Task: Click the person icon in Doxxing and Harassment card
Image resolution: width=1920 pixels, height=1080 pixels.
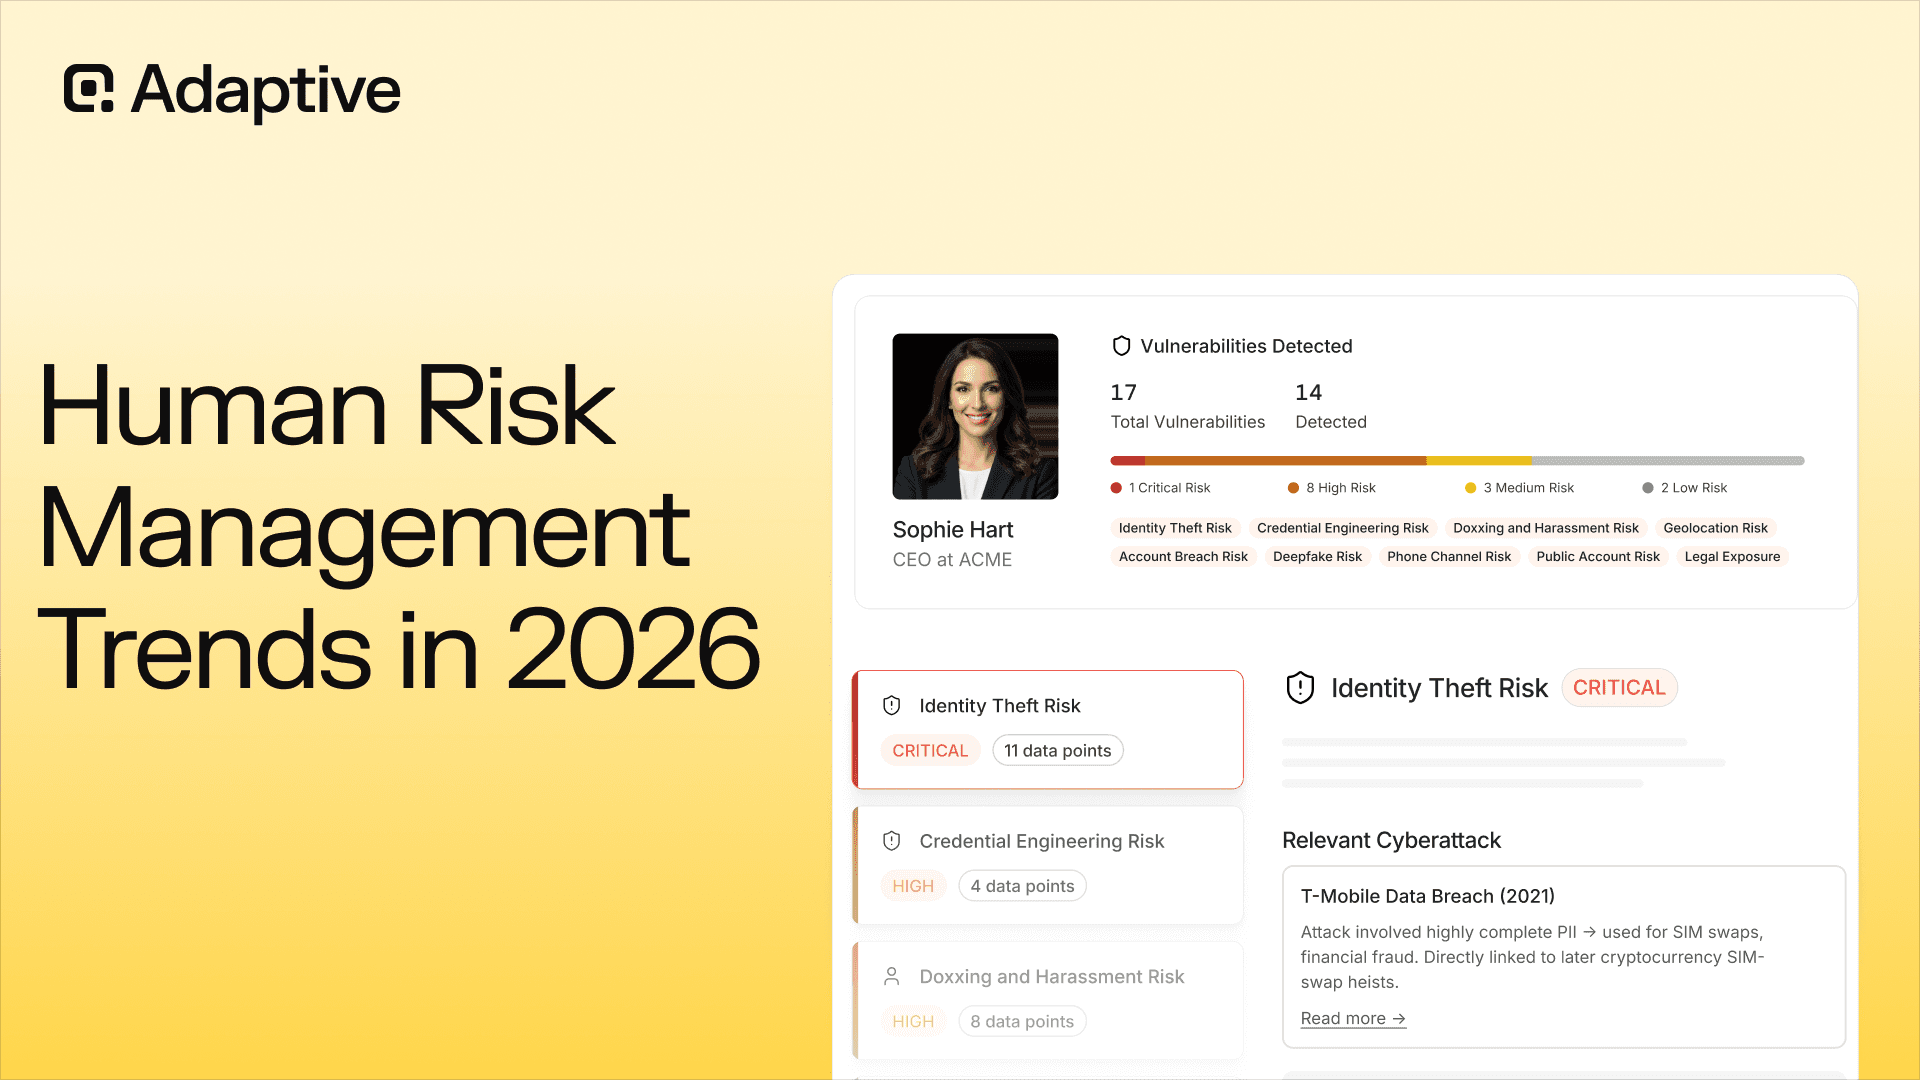Action: point(892,976)
